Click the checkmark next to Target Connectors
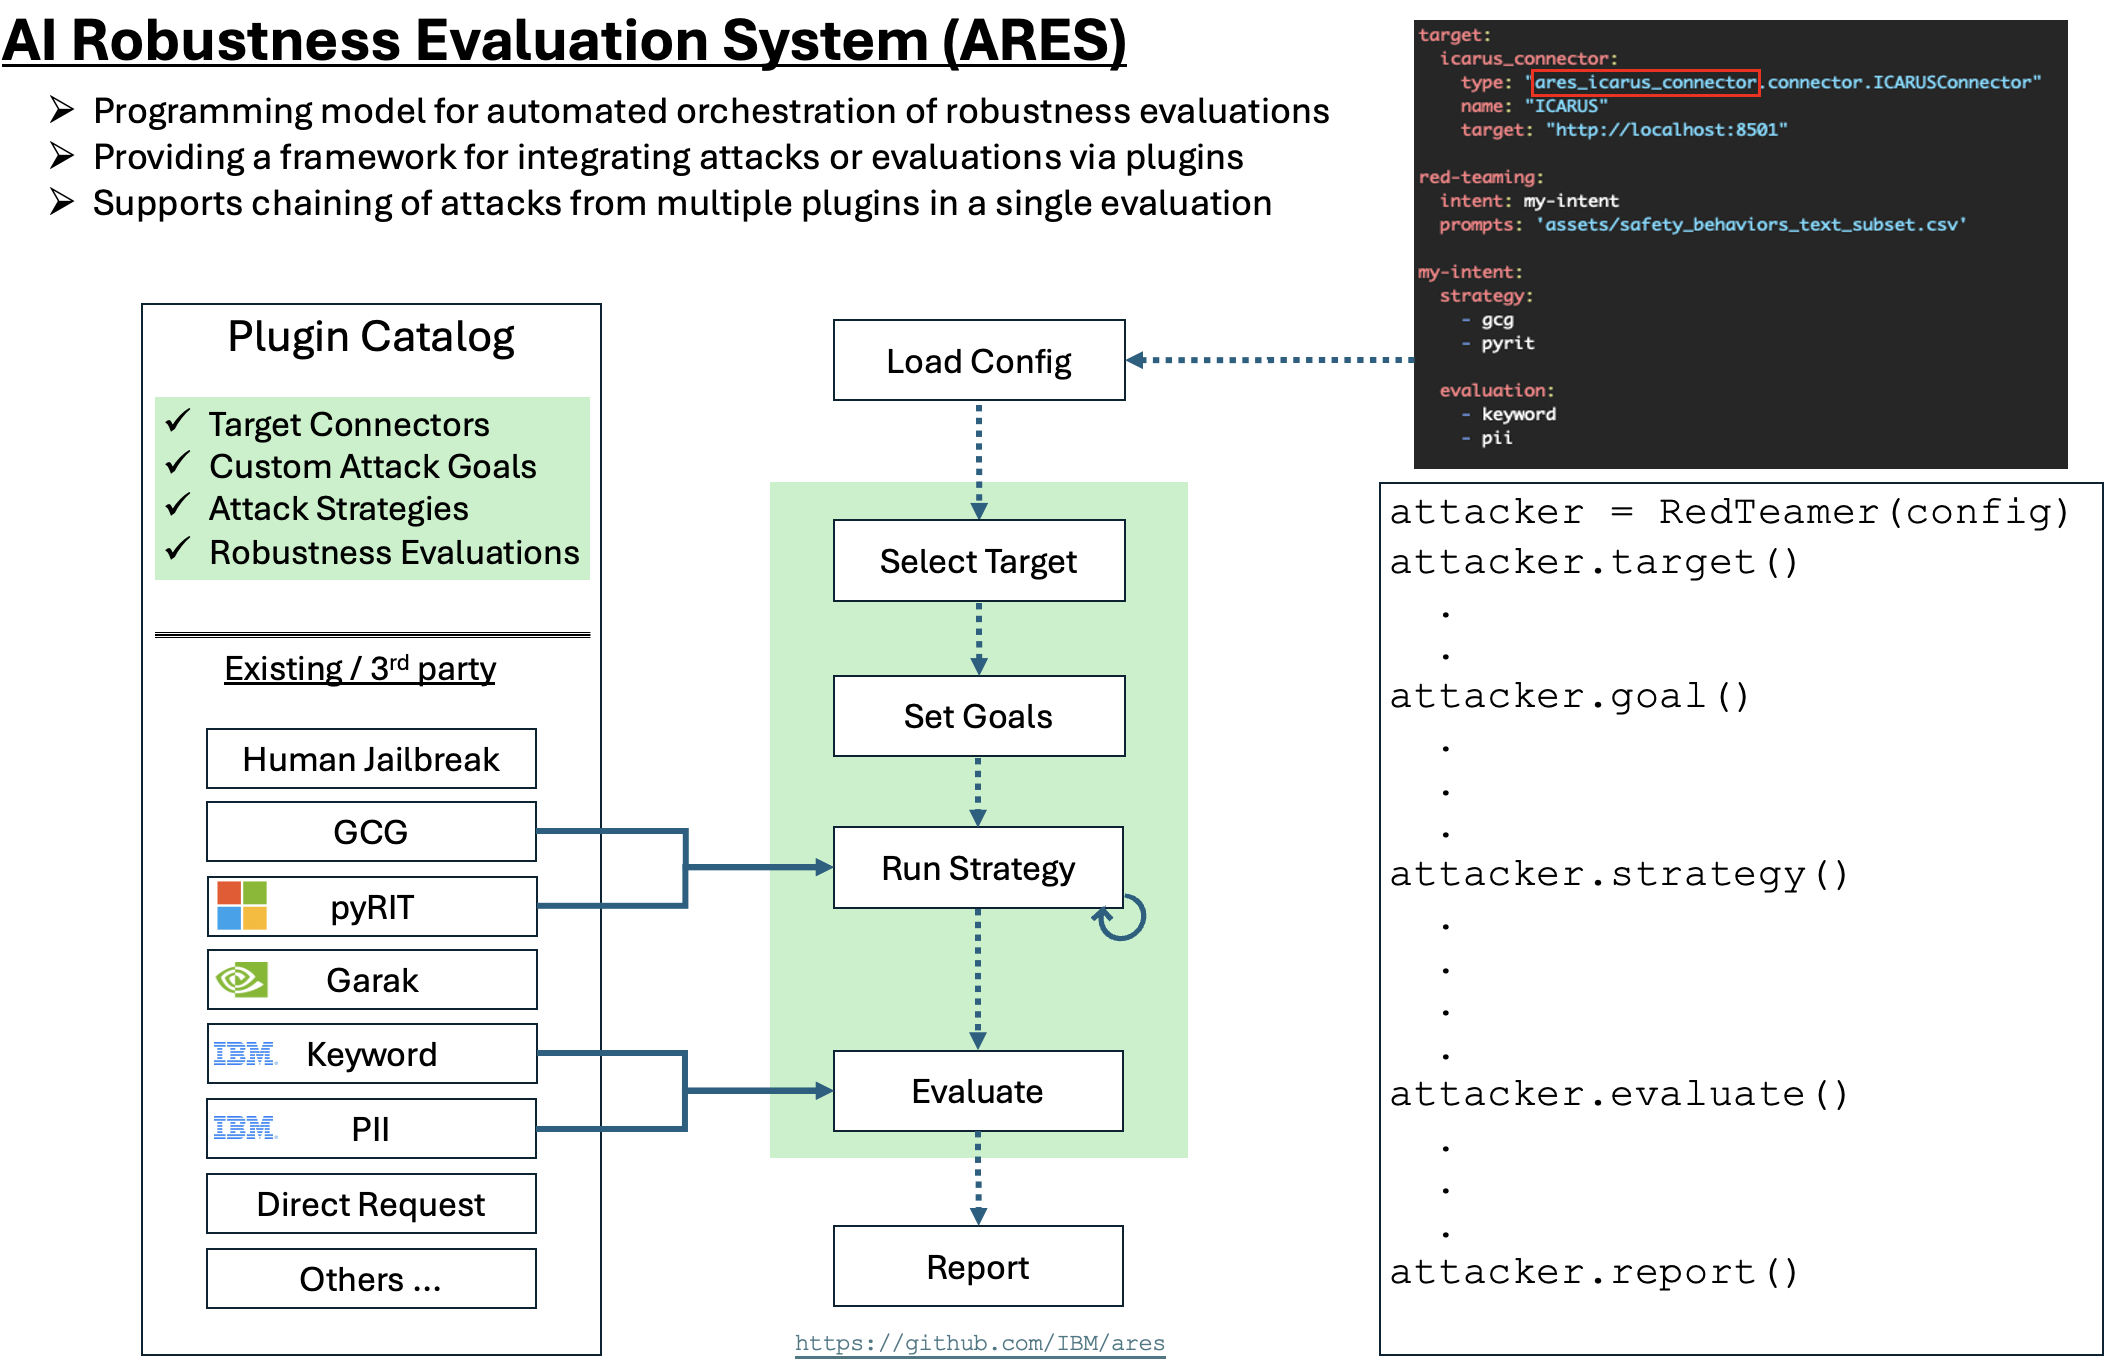 [178, 421]
